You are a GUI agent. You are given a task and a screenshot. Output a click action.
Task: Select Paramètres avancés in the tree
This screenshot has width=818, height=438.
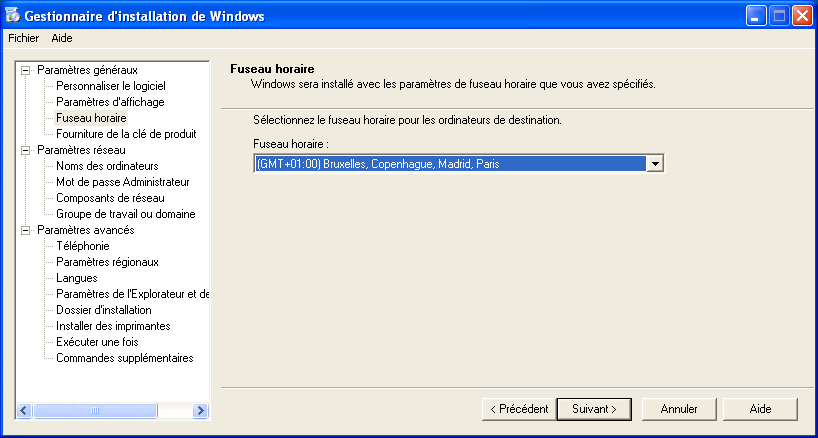(86, 230)
